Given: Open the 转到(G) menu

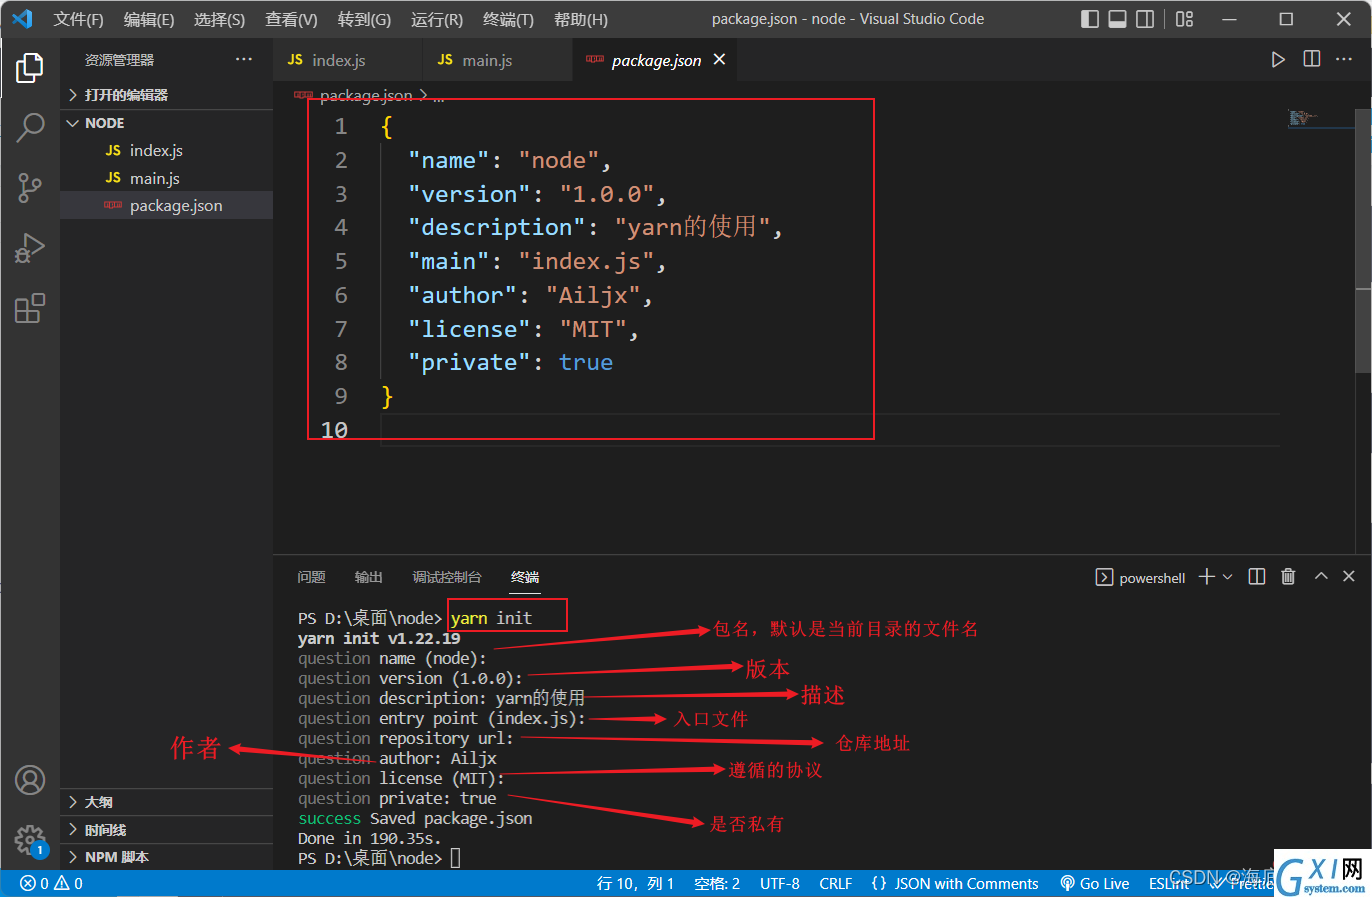Looking at the screenshot, I should [364, 19].
